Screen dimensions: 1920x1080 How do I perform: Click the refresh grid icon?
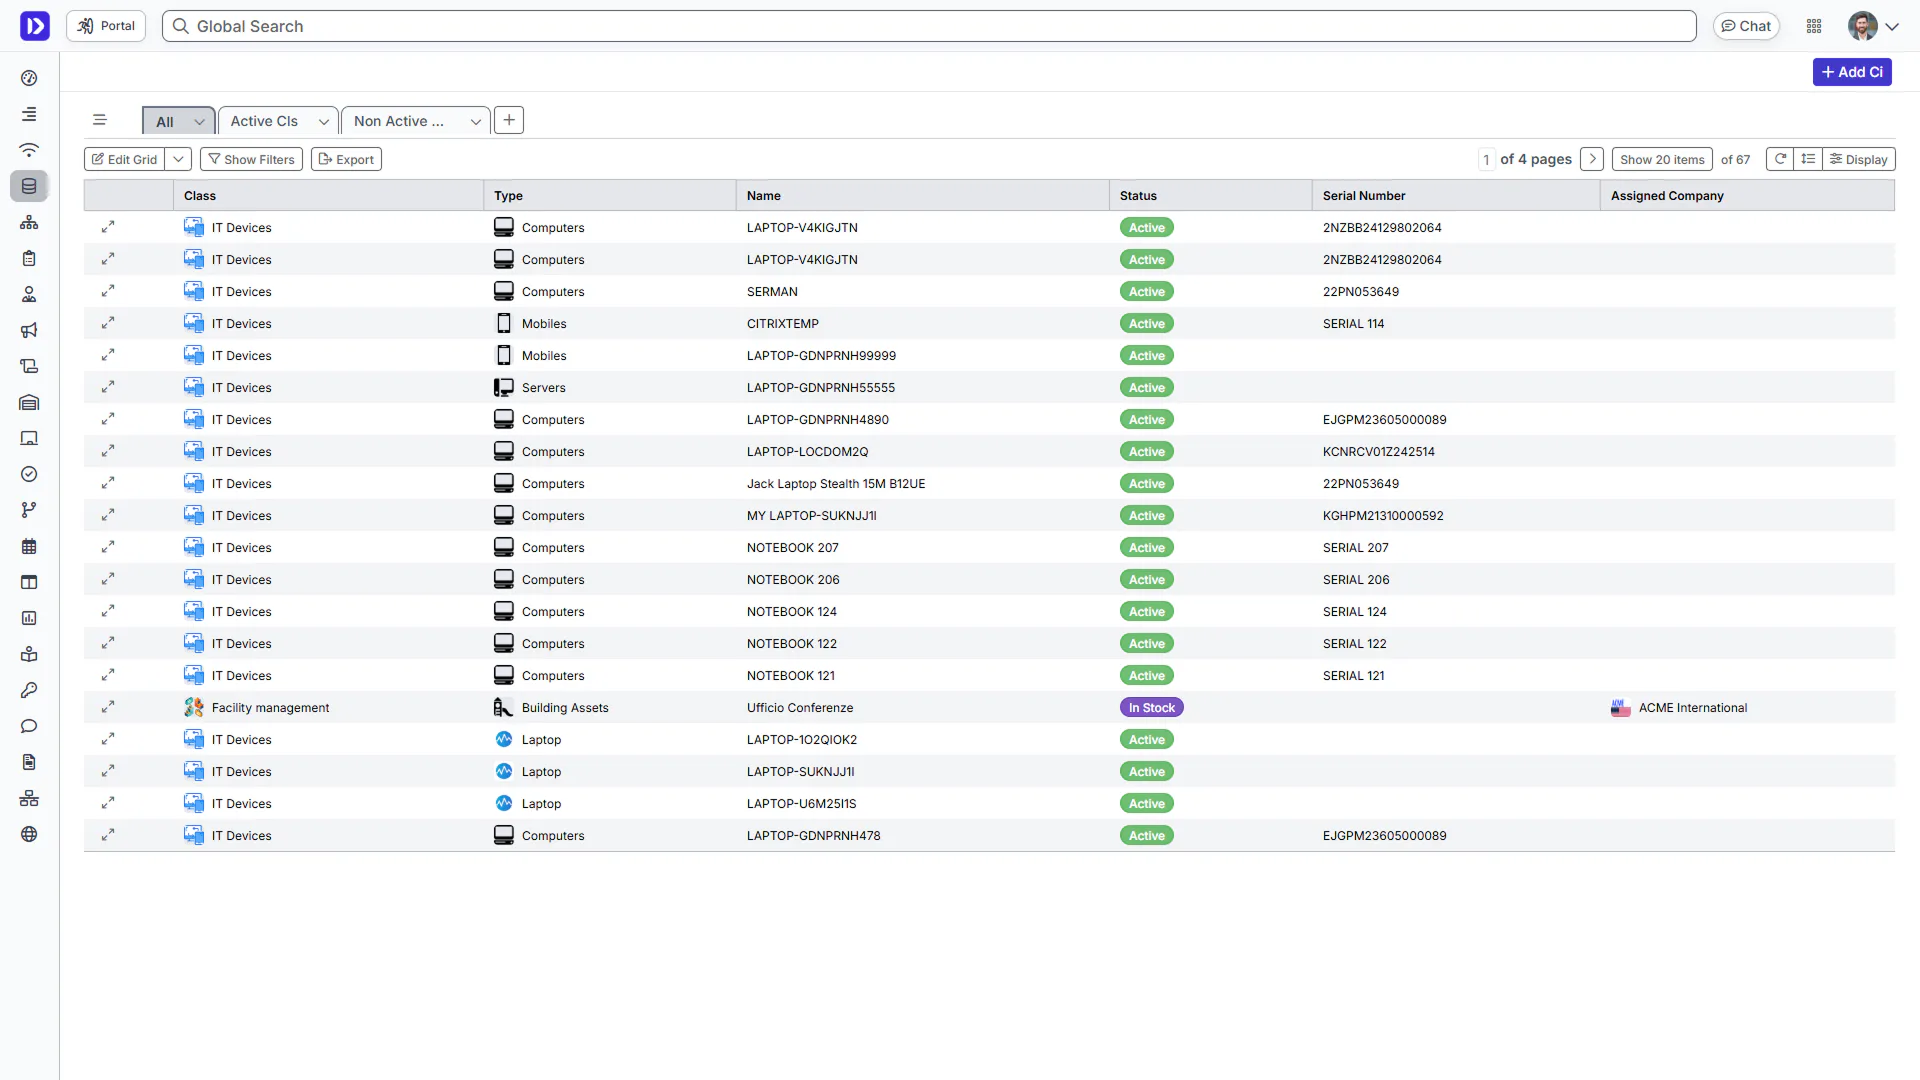(1780, 159)
